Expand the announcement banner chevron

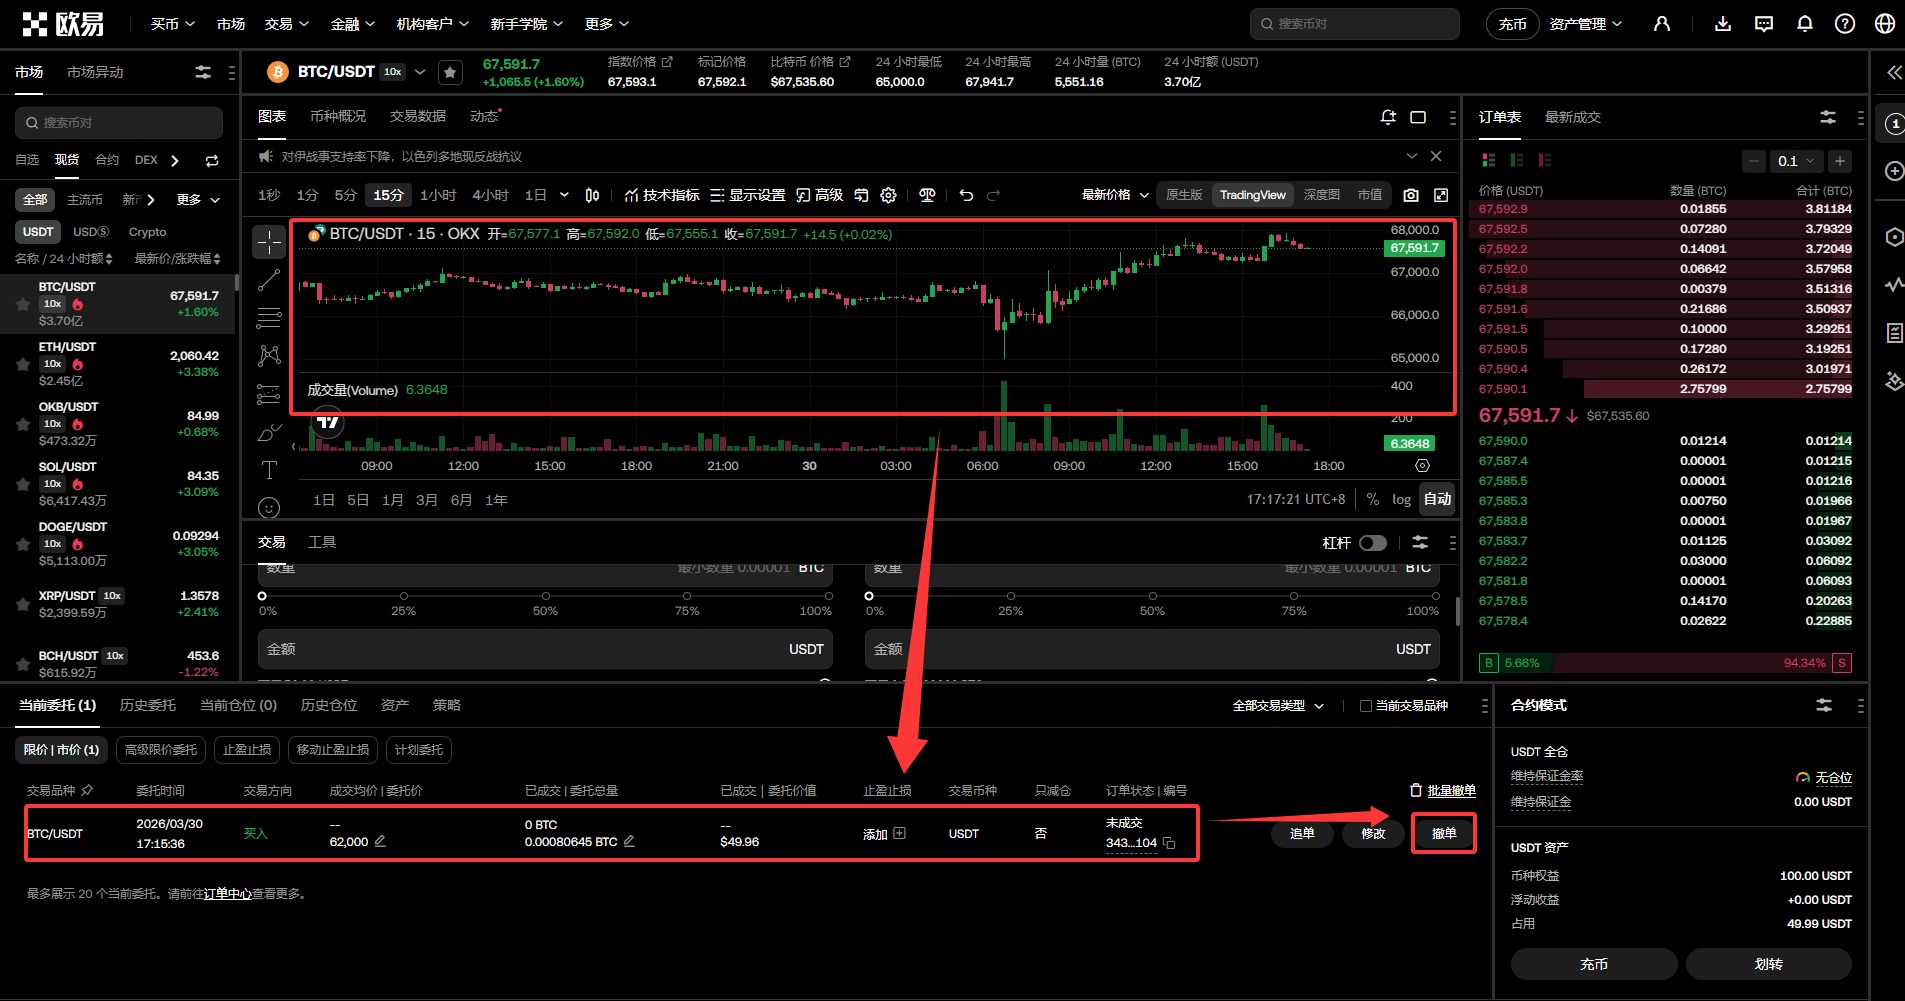(x=1411, y=156)
